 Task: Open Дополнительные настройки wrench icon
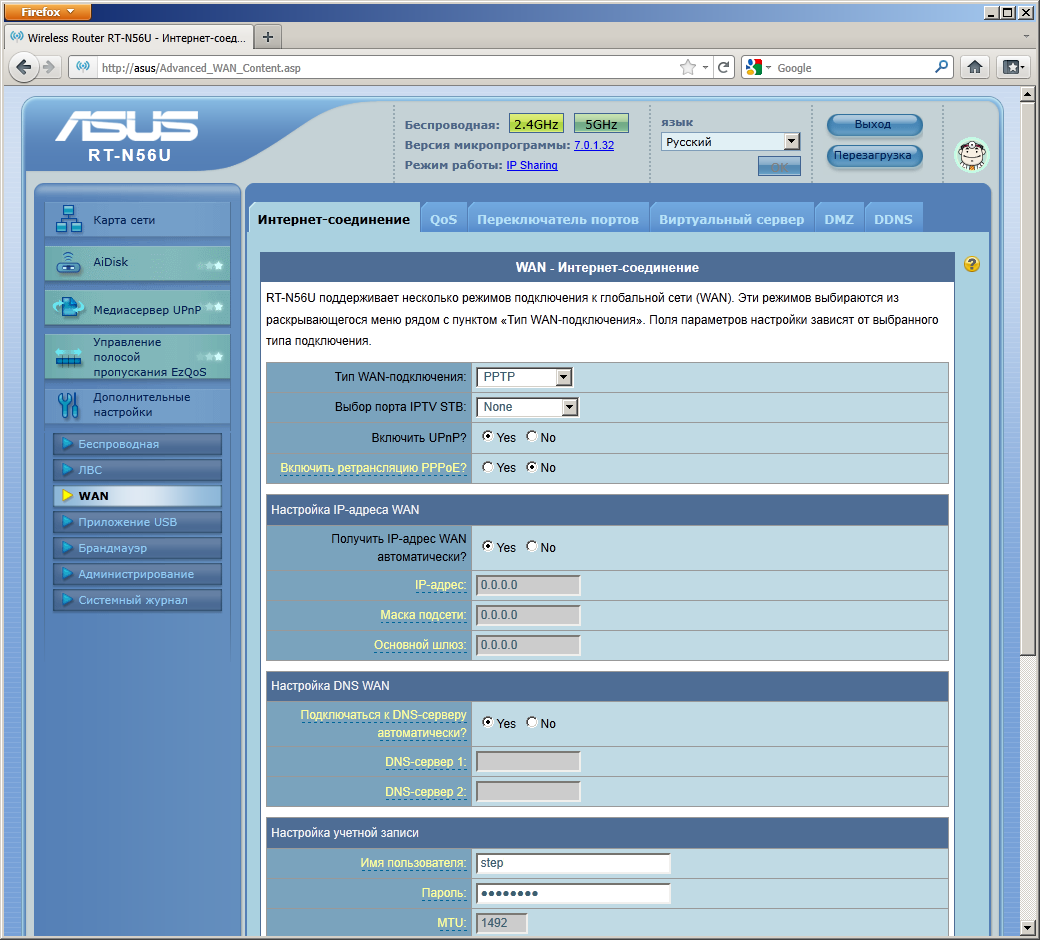pos(68,405)
